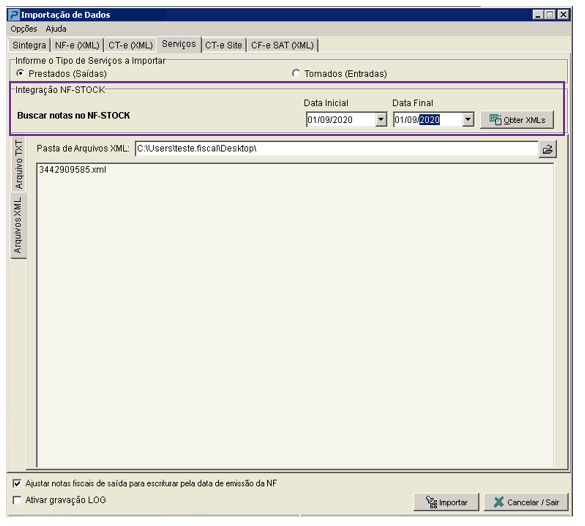Select file 3442909585.xml in the list
The width and height of the screenshot is (585, 526).
[73, 170]
